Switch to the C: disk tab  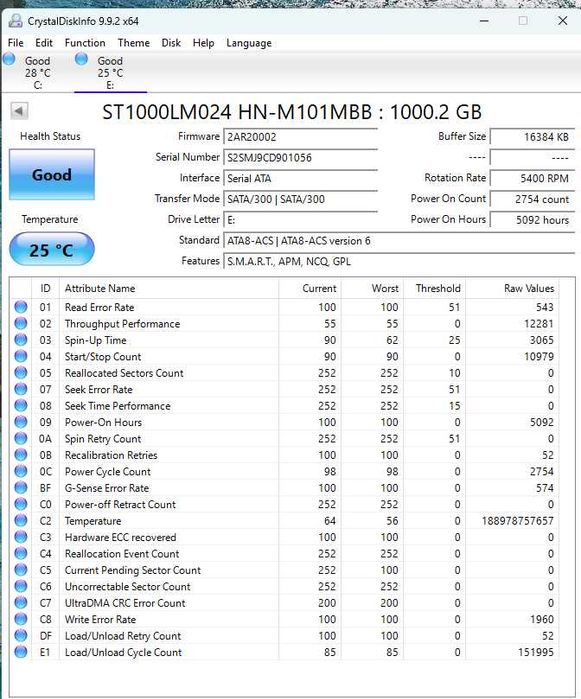(x=37, y=72)
